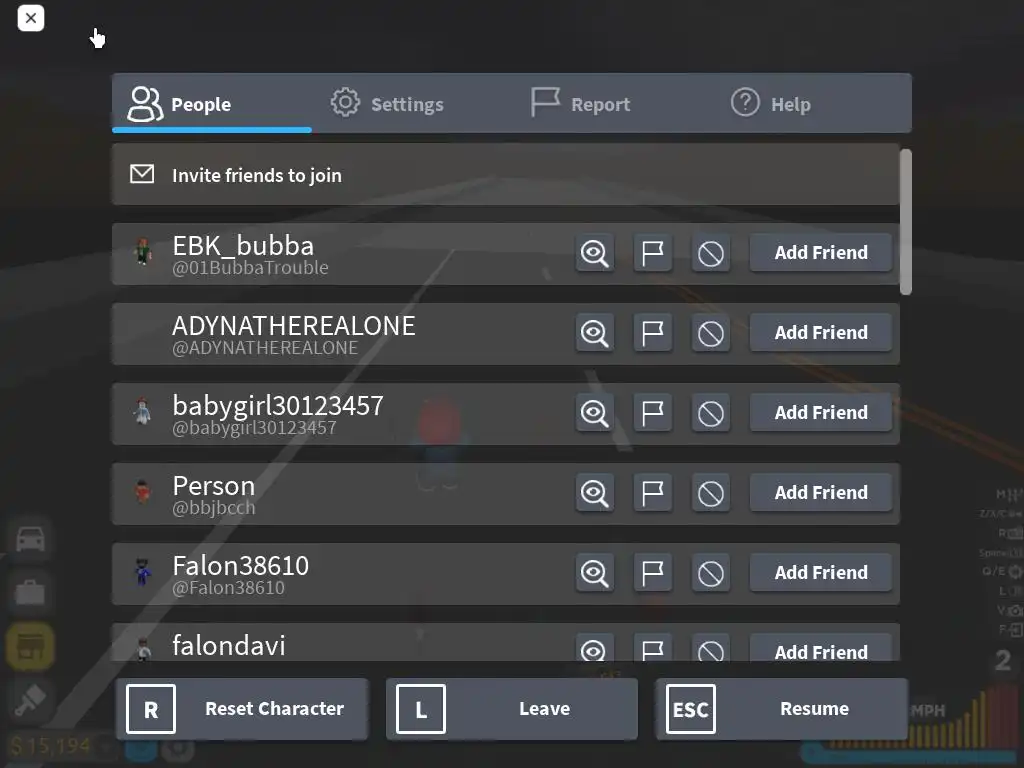Select Falon38610's avatar thumbnail
Viewport: 1024px width, 768px height.
(x=142, y=571)
